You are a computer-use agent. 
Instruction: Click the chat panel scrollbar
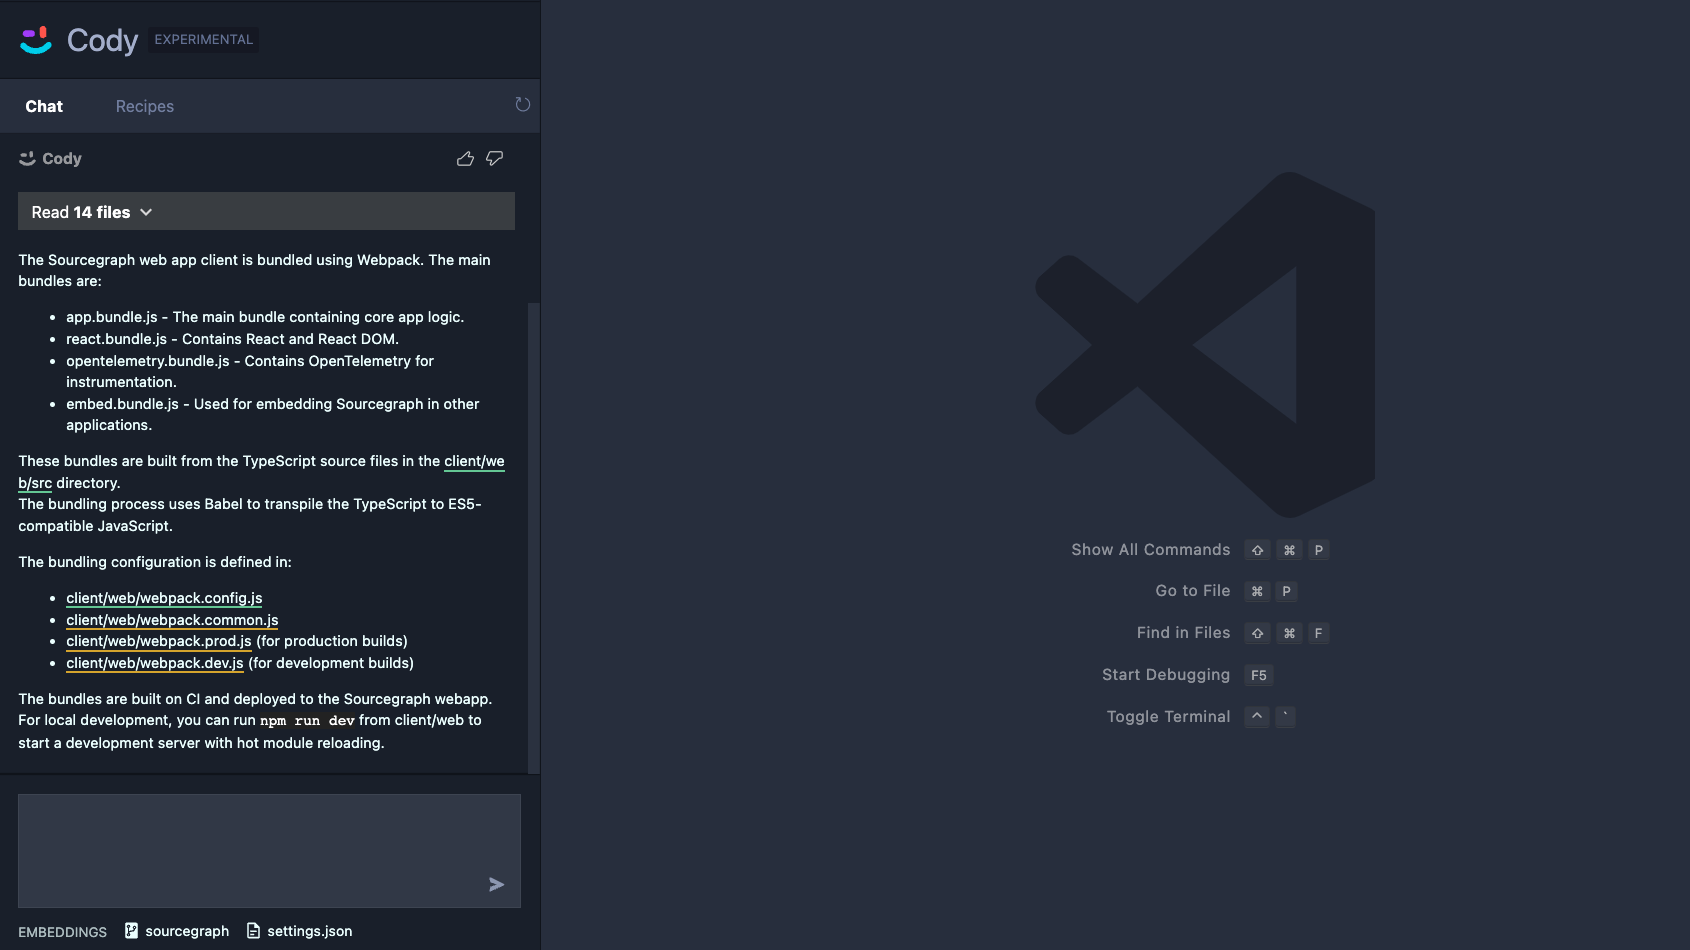[533, 538]
